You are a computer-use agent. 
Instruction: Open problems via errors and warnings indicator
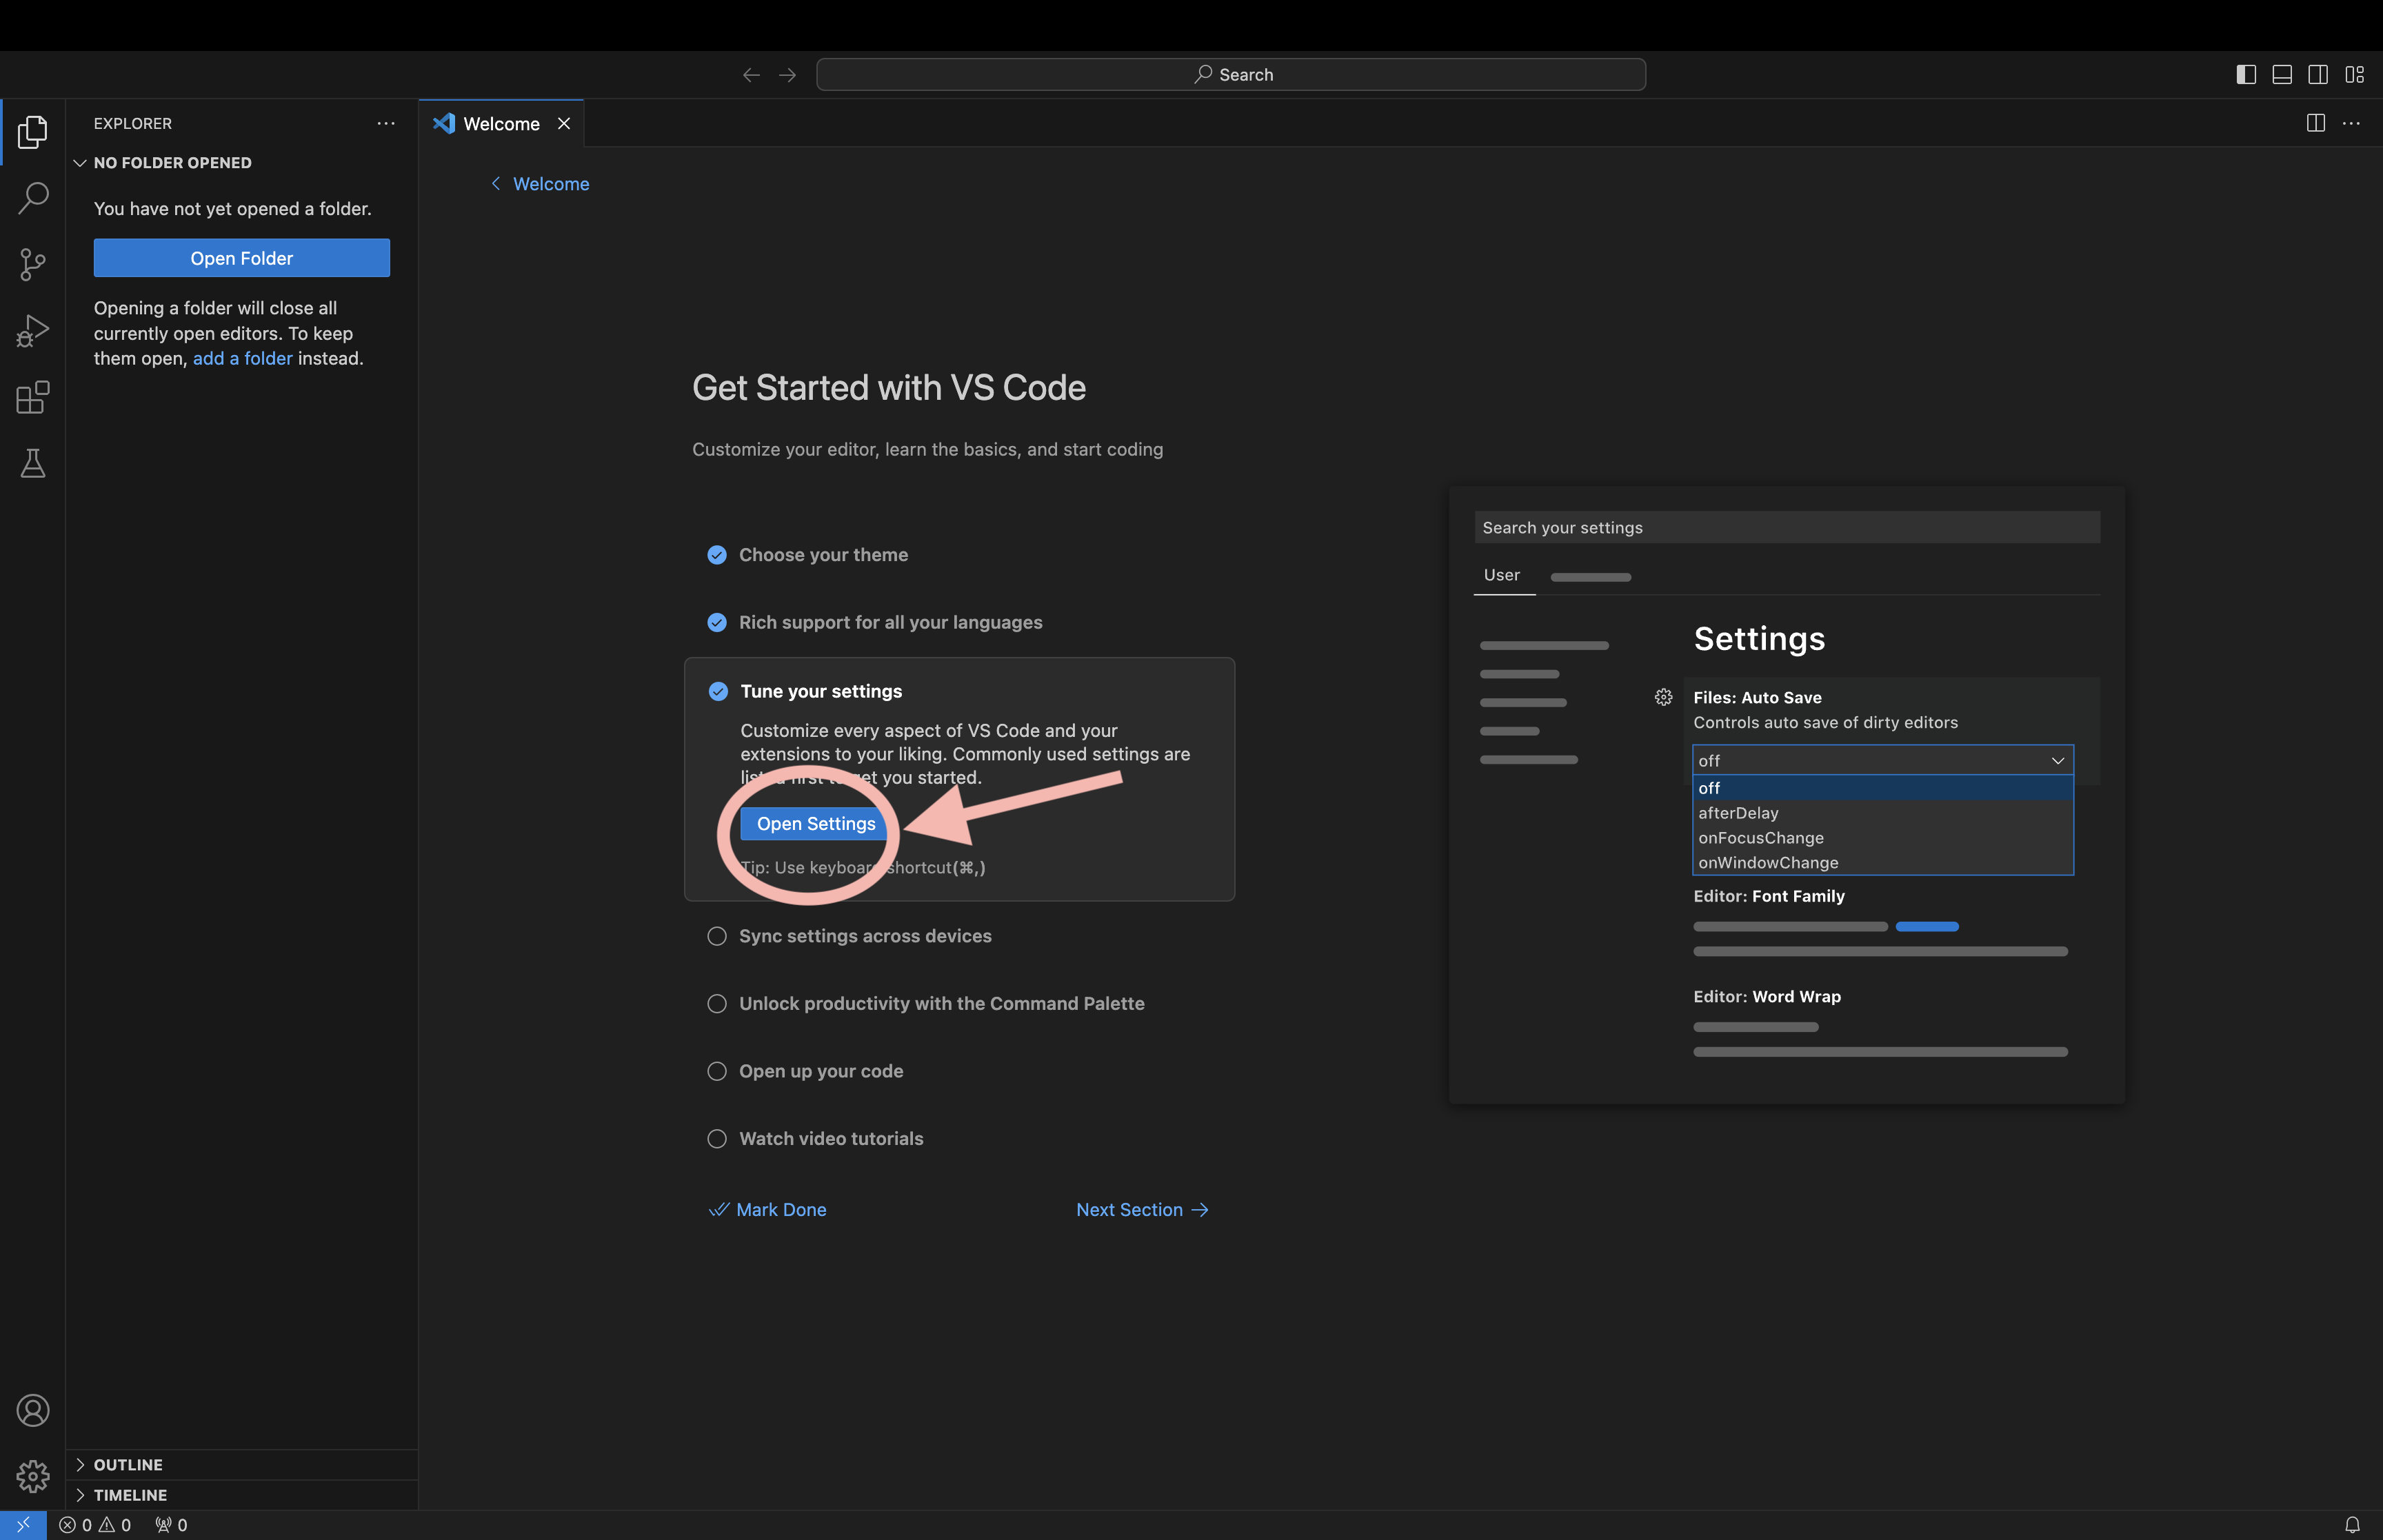coord(95,1525)
